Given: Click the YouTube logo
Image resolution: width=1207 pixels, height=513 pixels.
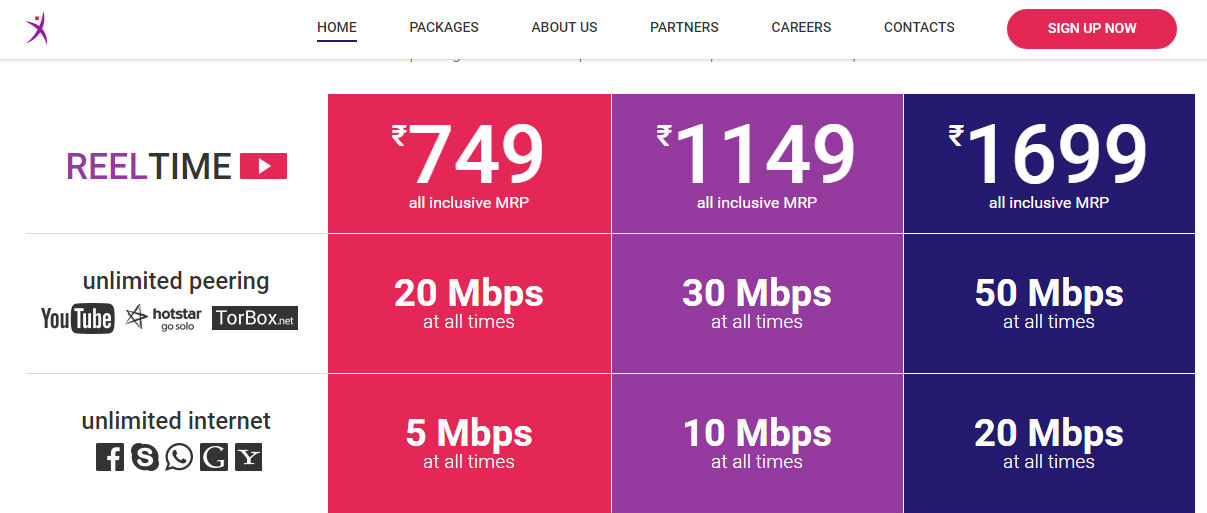Looking at the screenshot, I should coord(77,319).
